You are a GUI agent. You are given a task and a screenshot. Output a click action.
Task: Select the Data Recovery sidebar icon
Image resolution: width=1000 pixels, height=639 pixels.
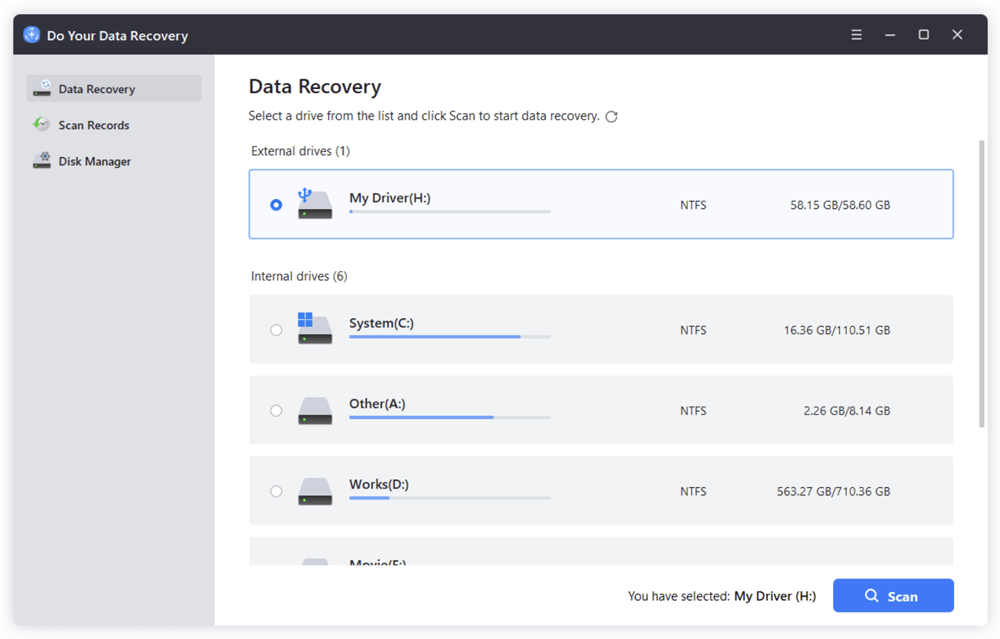(42, 88)
